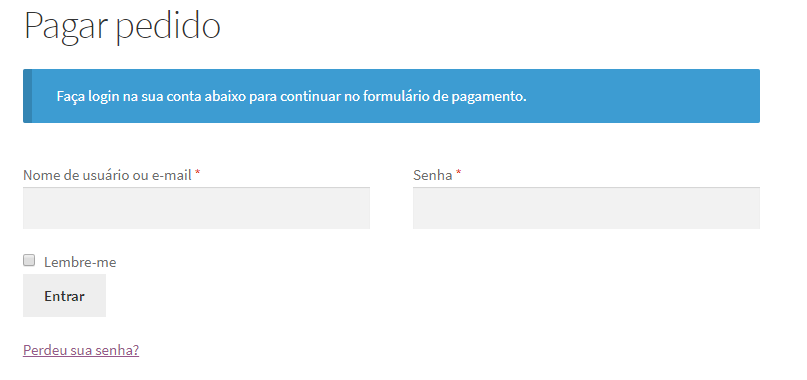
Task: Focus the username or e-mail input field
Action: coord(196,208)
